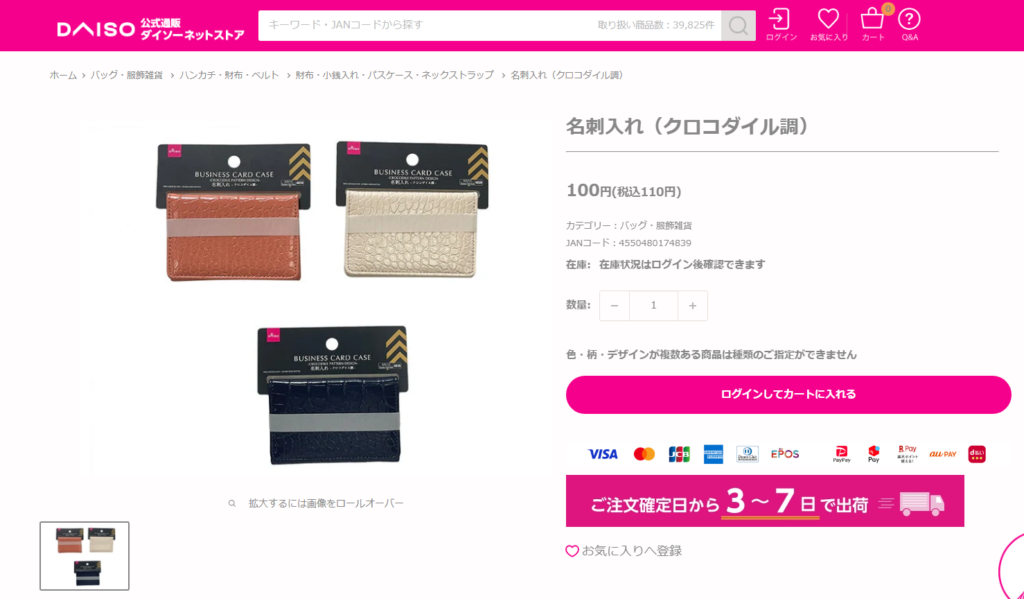
Task: Increase quantity with the plus button
Action: pyautogui.click(x=692, y=305)
